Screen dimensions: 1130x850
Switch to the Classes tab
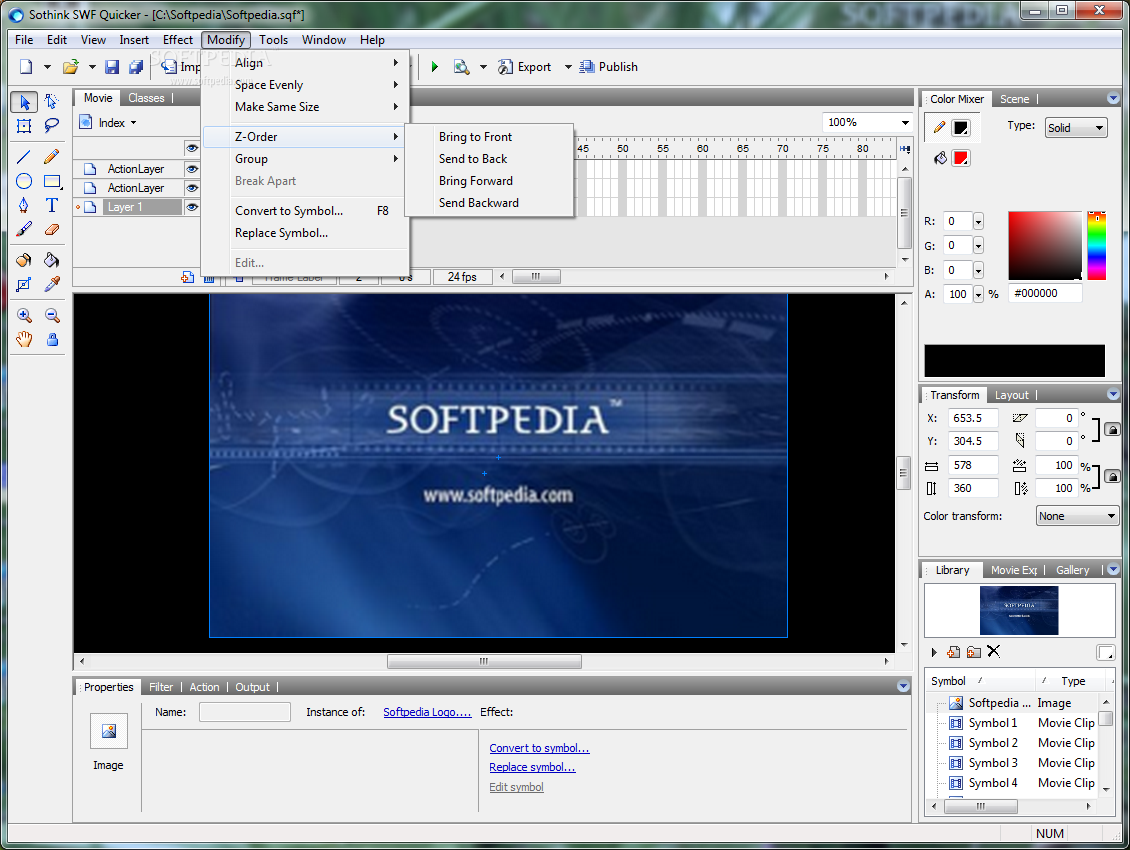pos(146,98)
